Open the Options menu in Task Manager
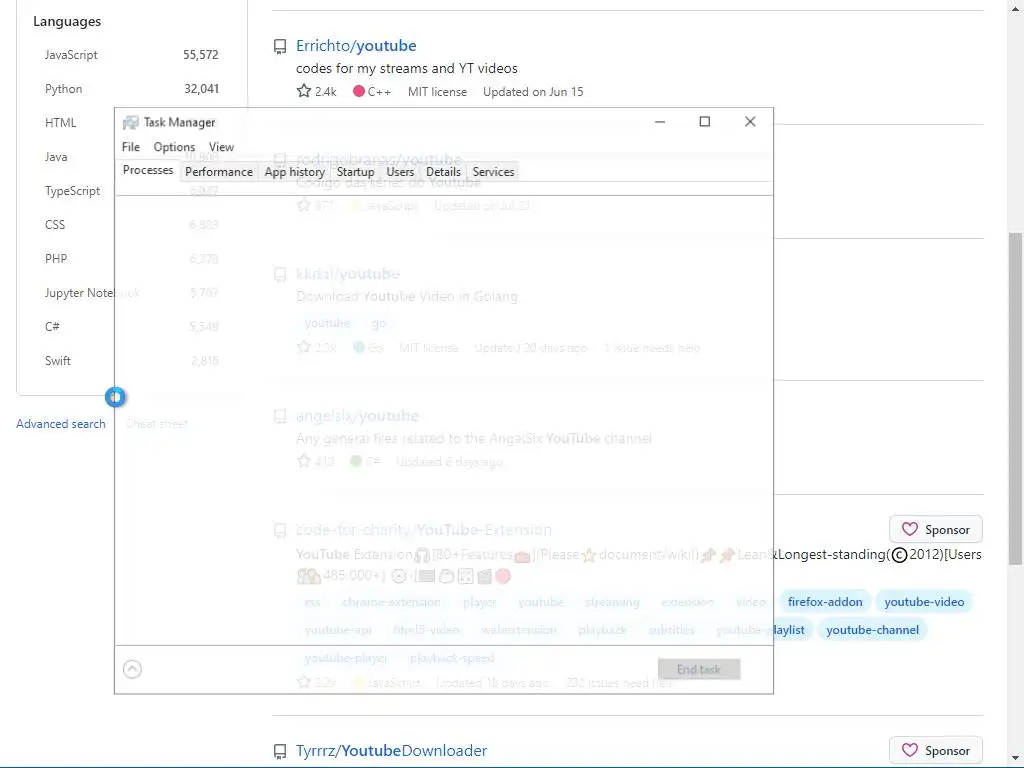The image size is (1024, 768). click(174, 147)
